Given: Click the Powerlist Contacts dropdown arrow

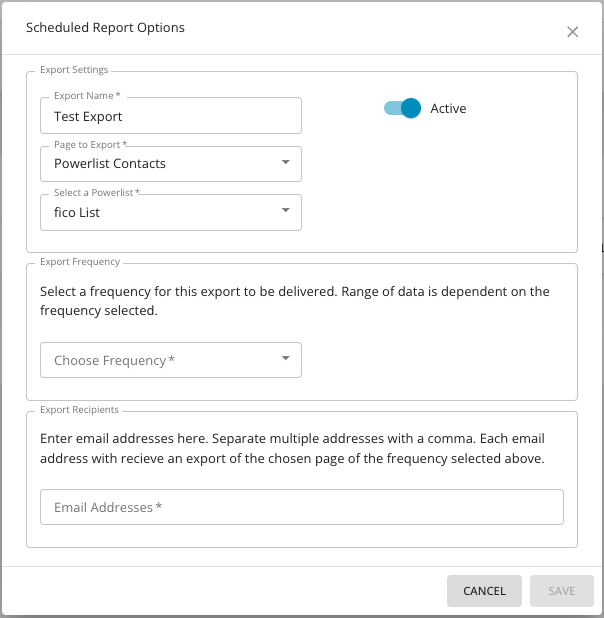Looking at the screenshot, I should [285, 162].
